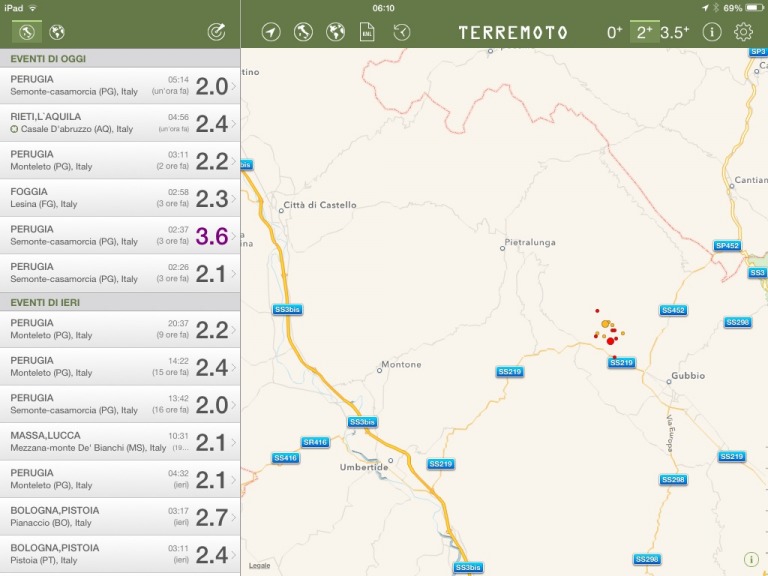Center map on my current location
768x576 pixels.
coord(271,32)
